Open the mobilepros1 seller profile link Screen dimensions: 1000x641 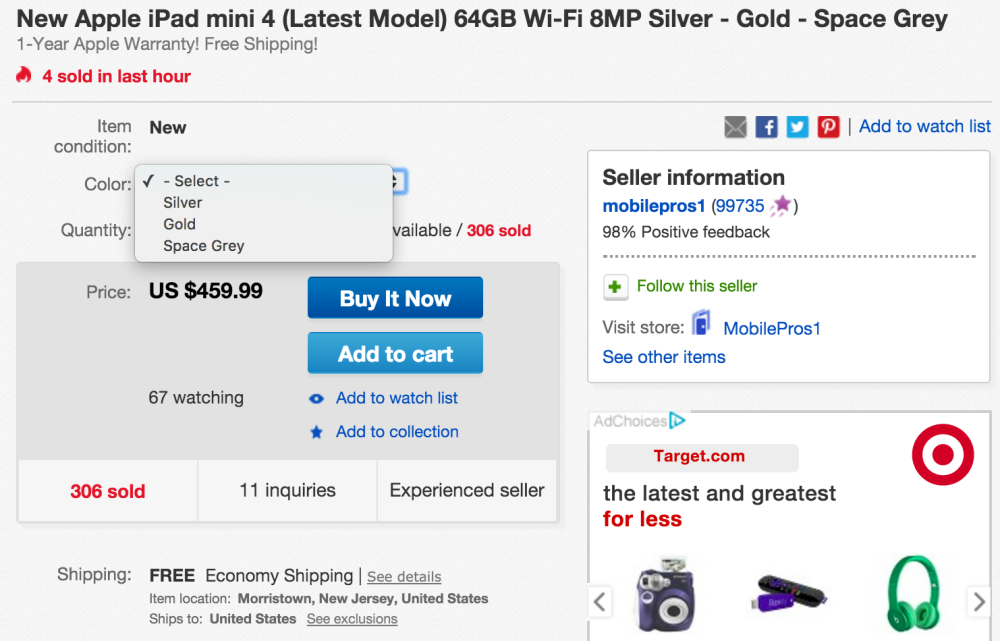654,206
